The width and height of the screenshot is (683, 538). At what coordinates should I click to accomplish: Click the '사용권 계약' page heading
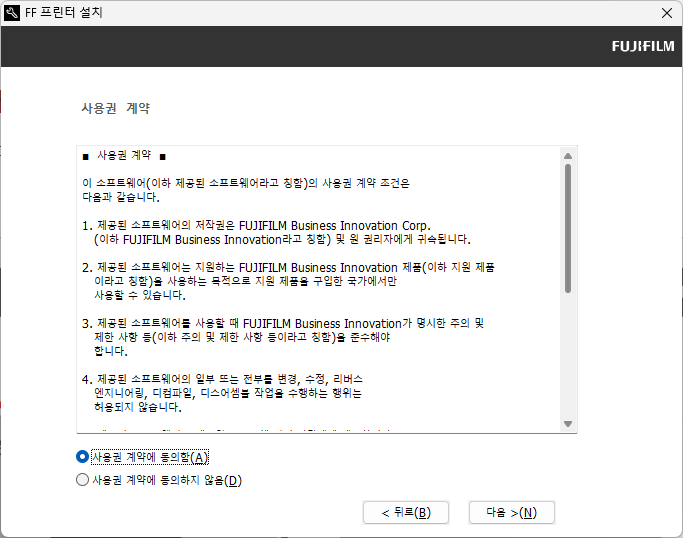116,108
